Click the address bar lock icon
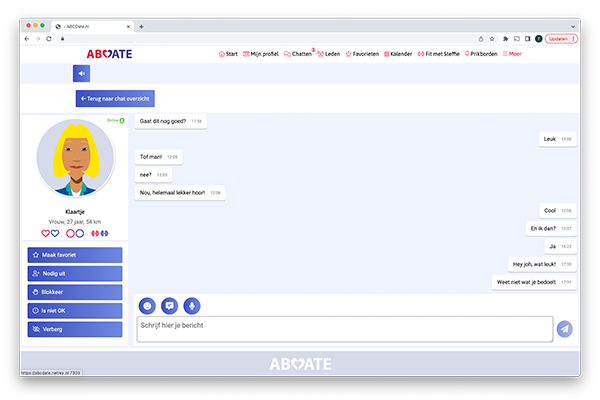The height and width of the screenshot is (400, 600). (62, 39)
